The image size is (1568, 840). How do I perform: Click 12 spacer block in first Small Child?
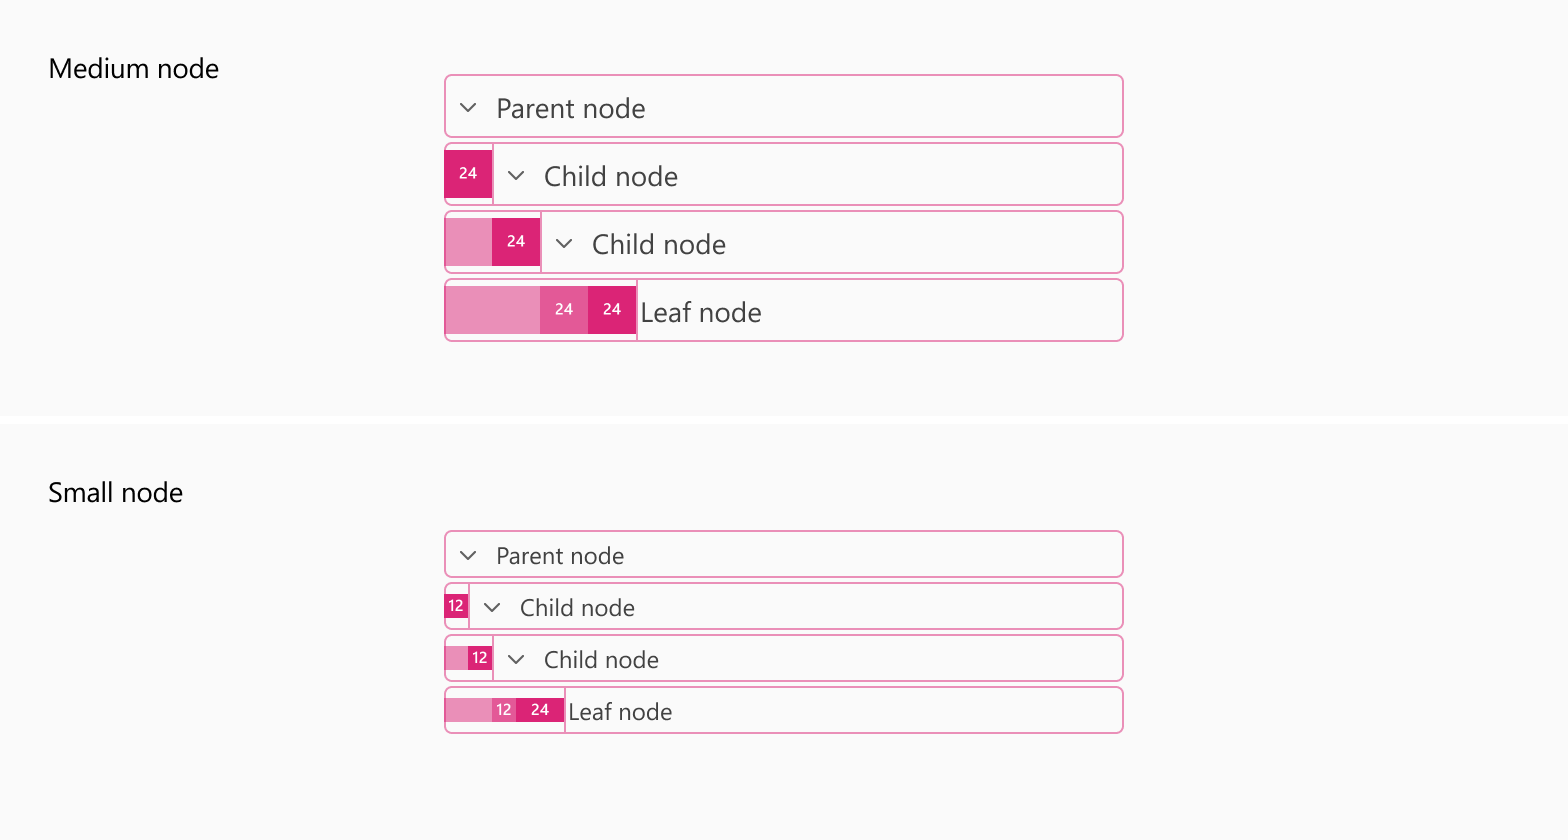(x=456, y=606)
